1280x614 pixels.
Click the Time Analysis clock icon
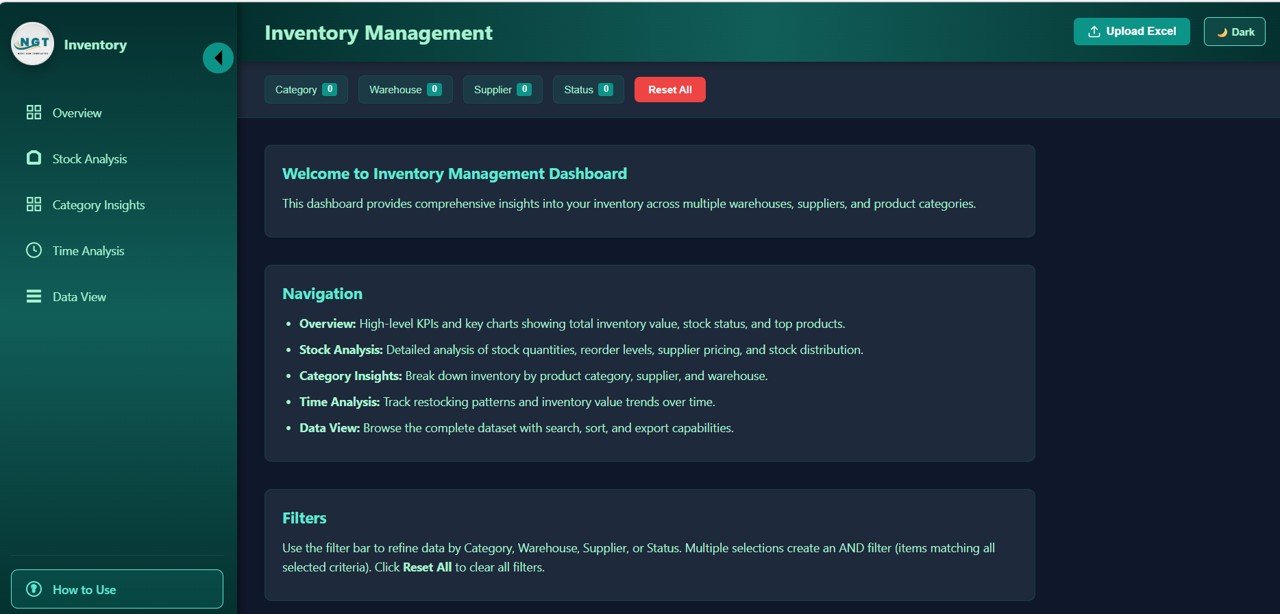pyautogui.click(x=34, y=251)
